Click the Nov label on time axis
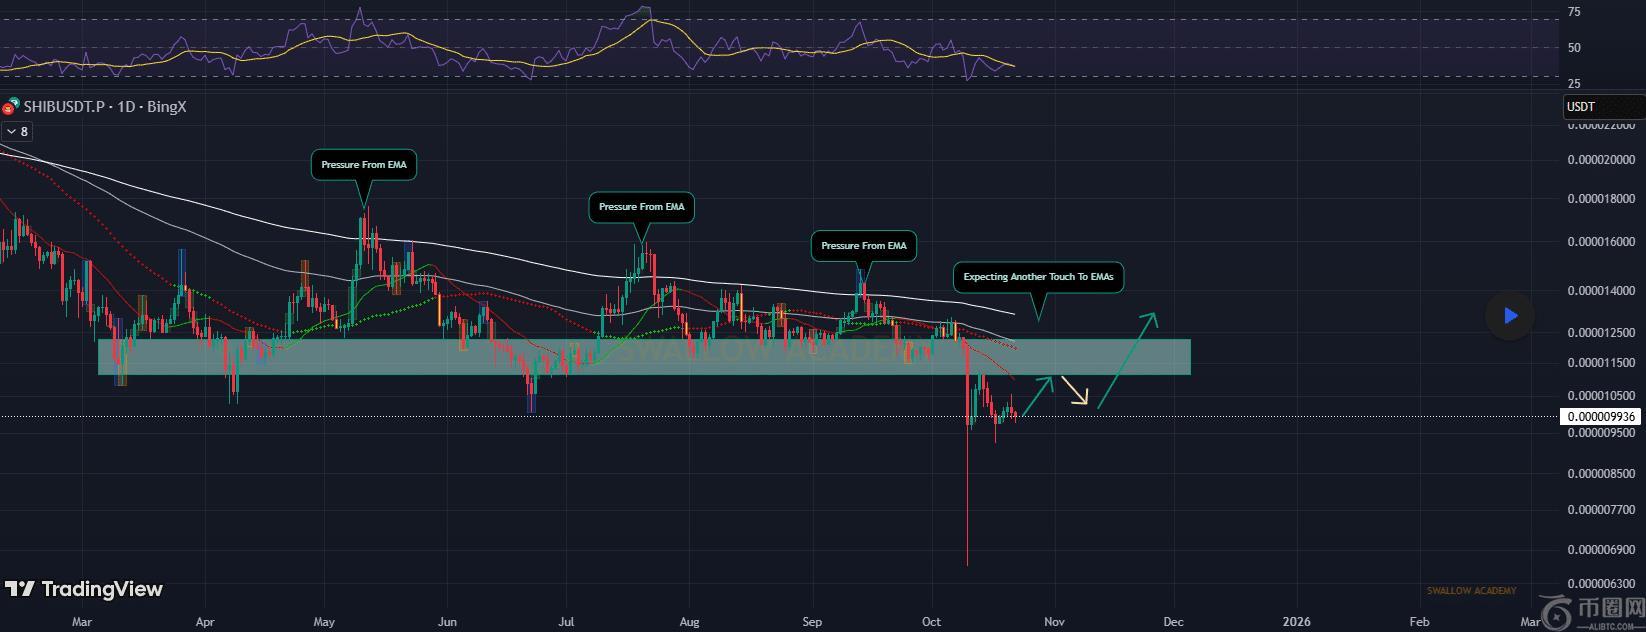Screen dimensions: 1646x632 click(1054, 621)
